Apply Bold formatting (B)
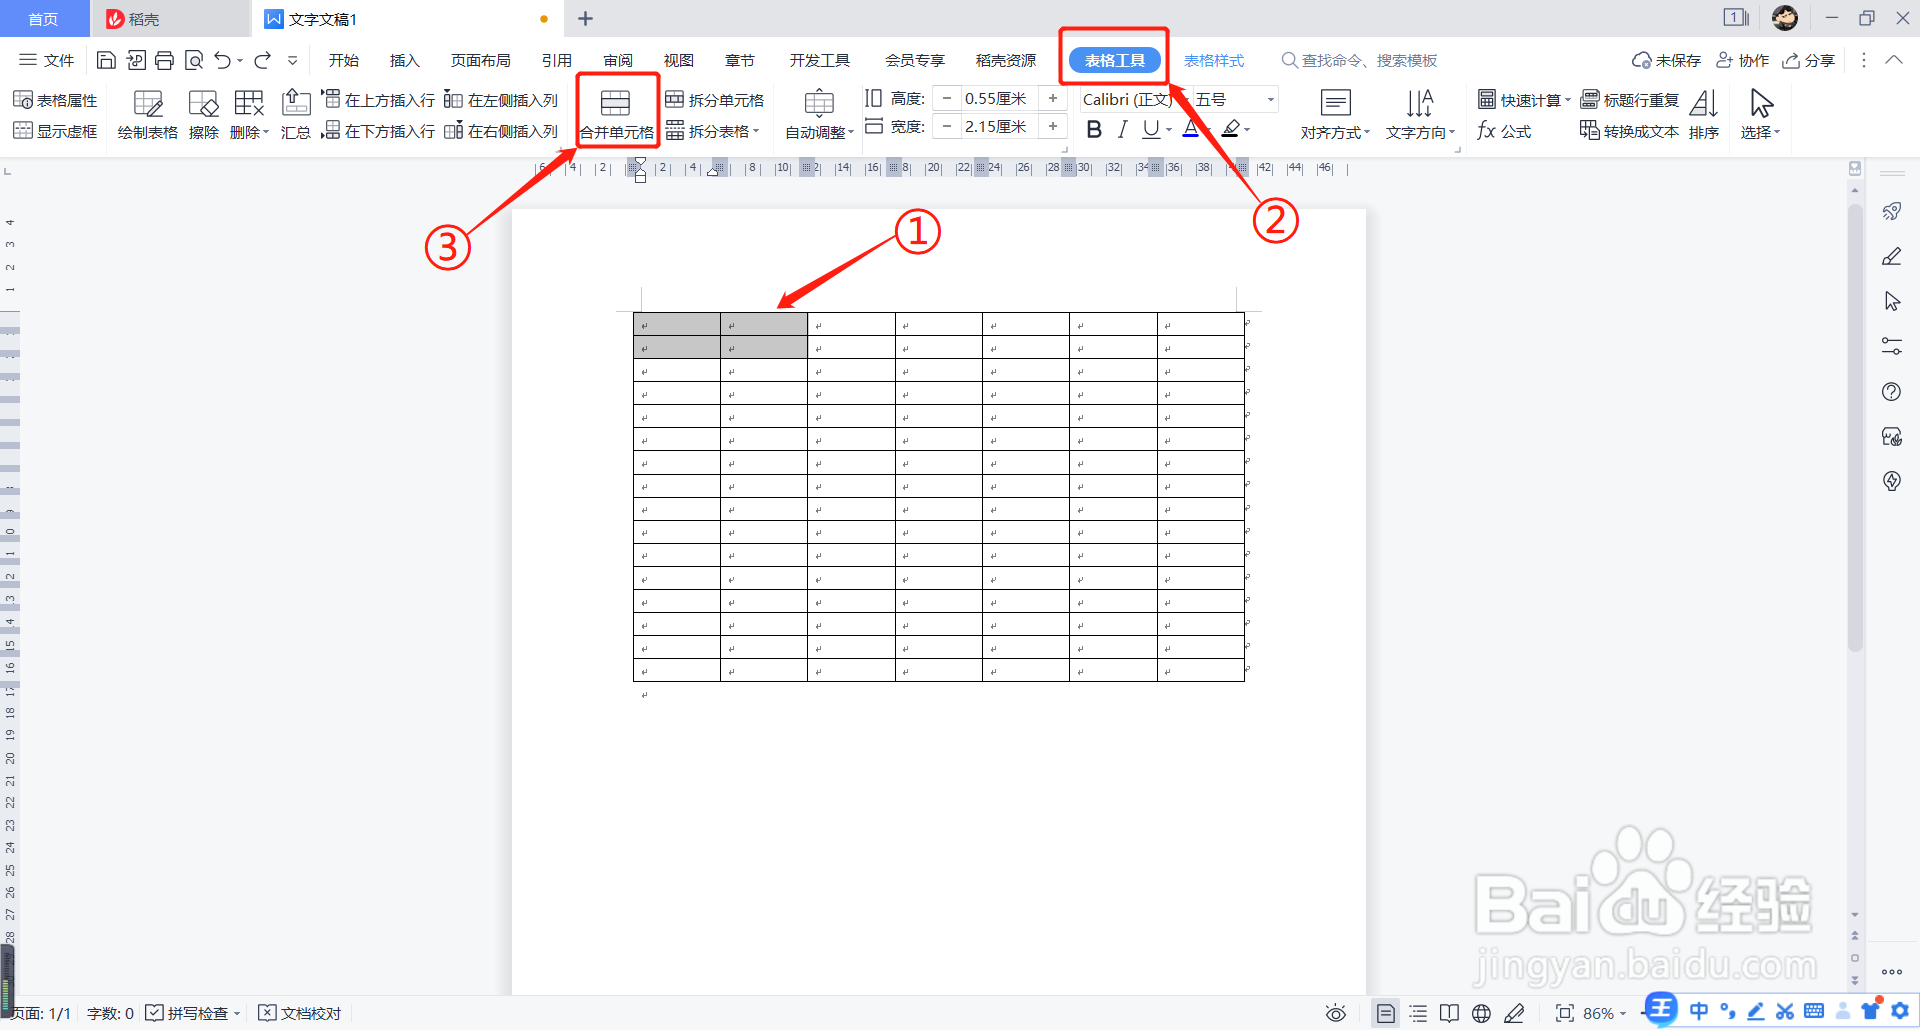 coord(1094,129)
